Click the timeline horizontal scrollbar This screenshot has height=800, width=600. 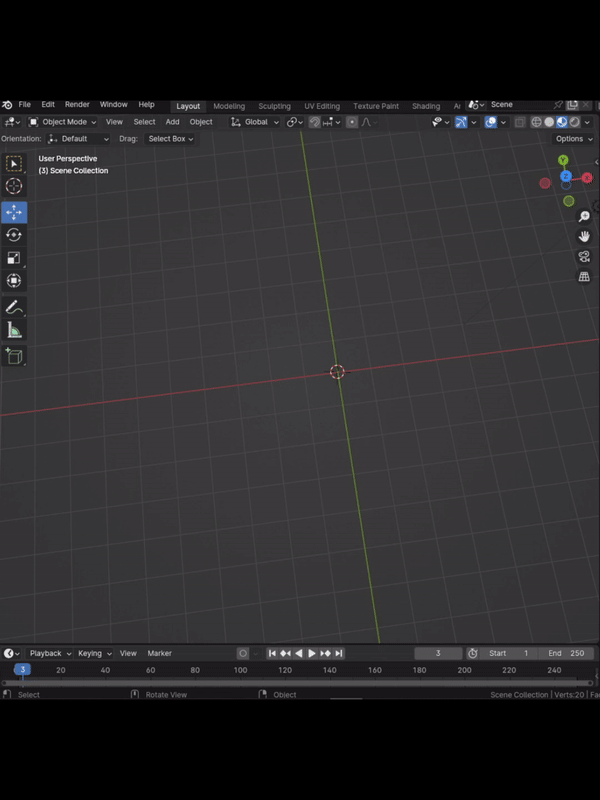tap(297, 683)
